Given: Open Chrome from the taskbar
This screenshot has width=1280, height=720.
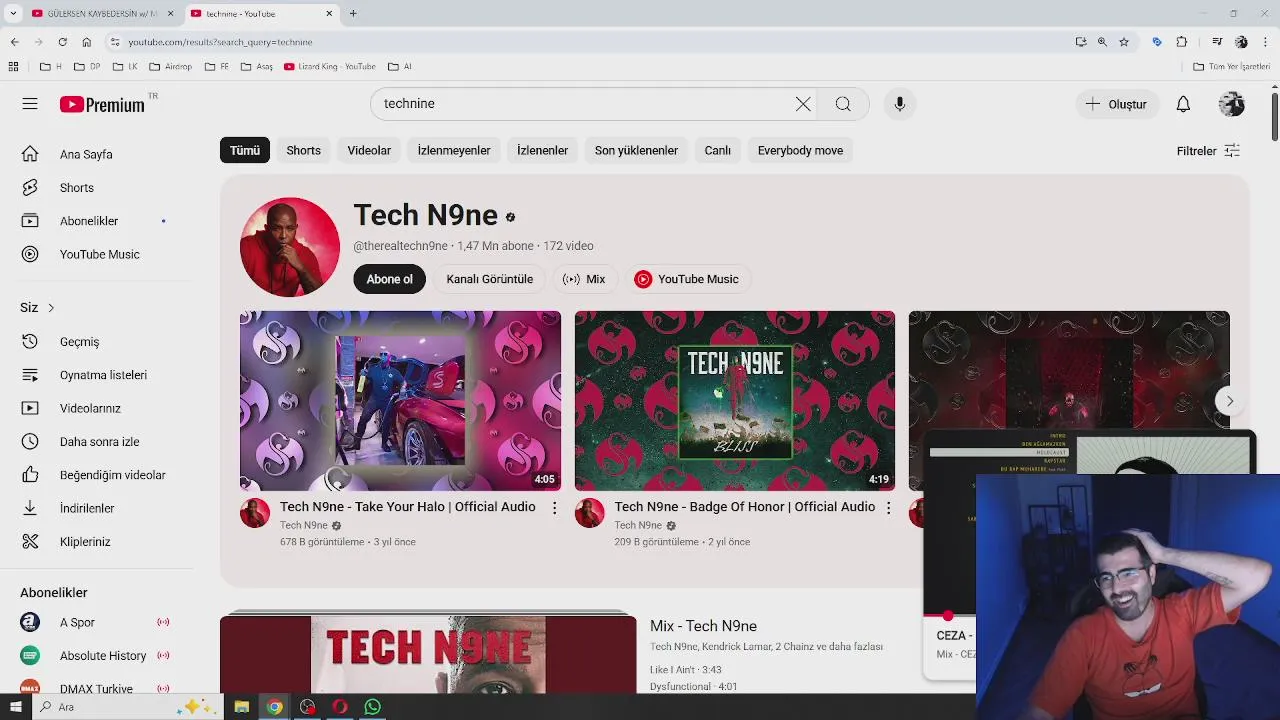Looking at the screenshot, I should pyautogui.click(x=274, y=707).
